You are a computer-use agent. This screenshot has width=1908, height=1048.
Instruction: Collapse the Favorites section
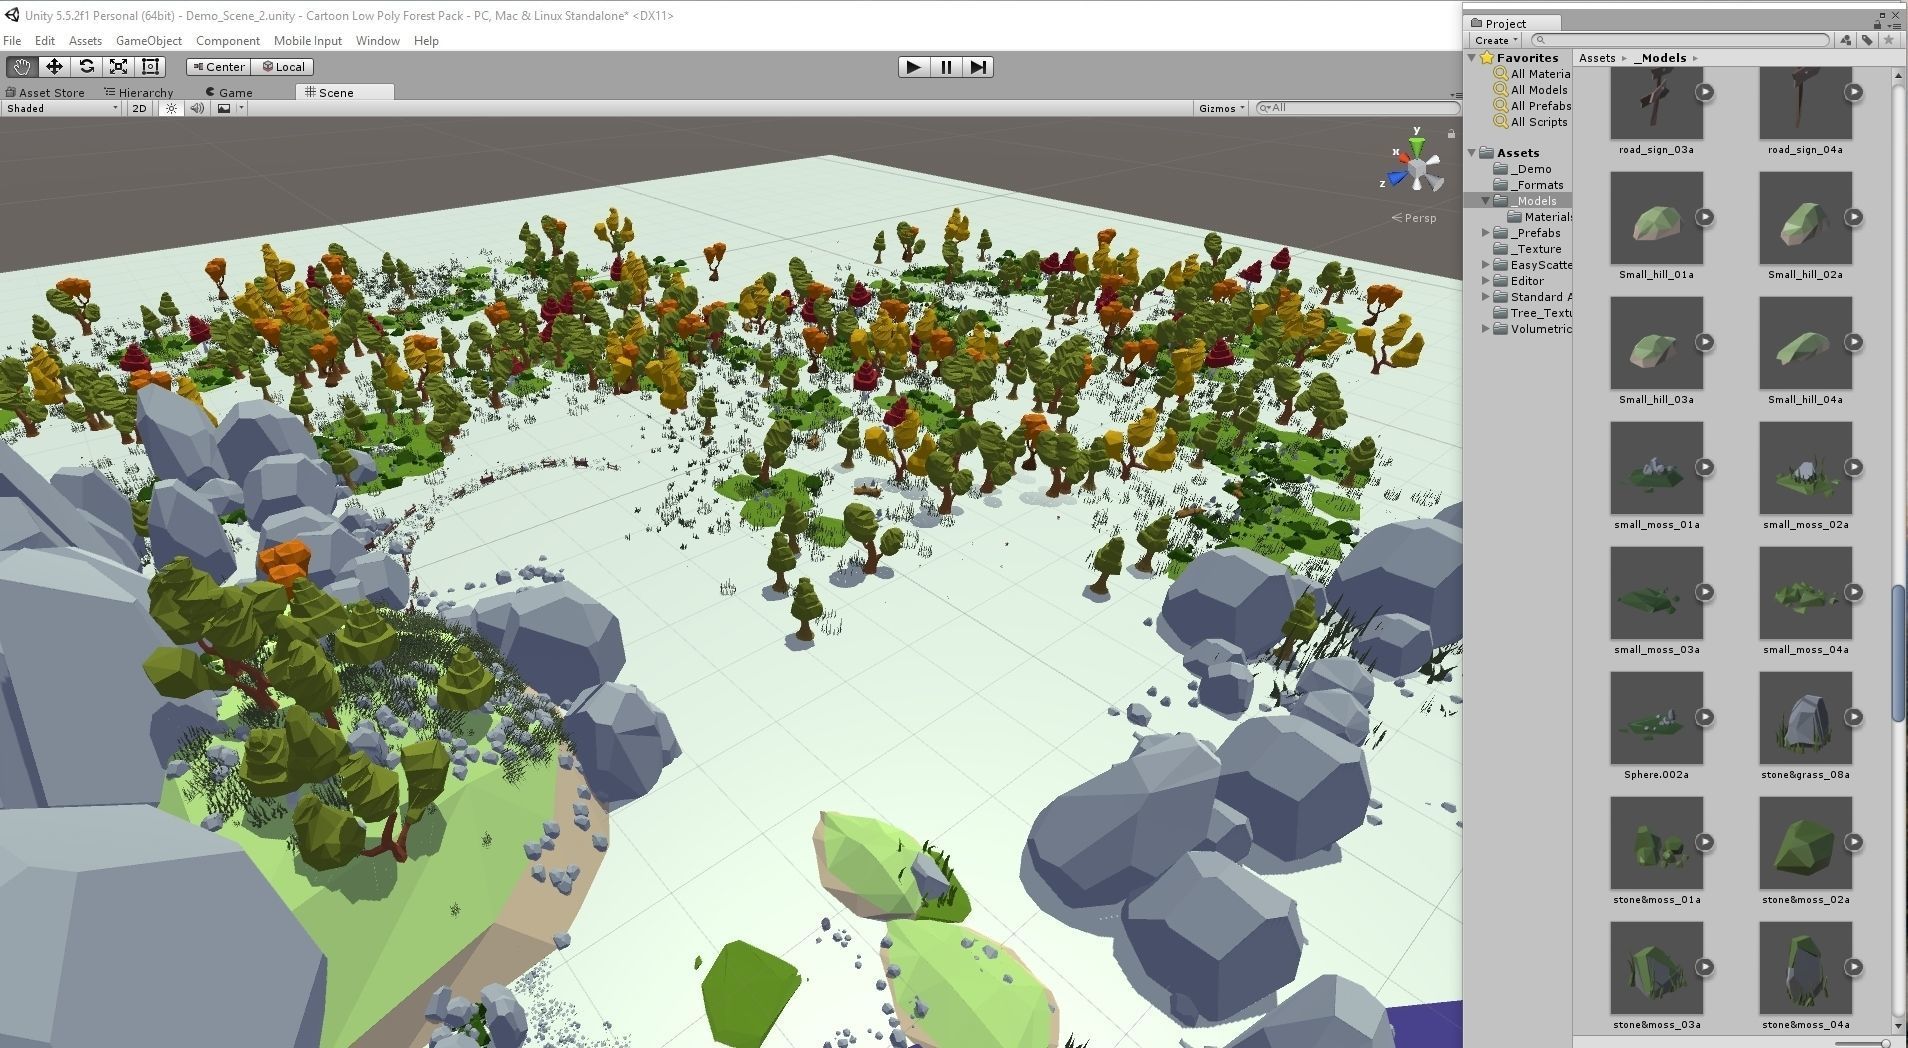point(1472,58)
